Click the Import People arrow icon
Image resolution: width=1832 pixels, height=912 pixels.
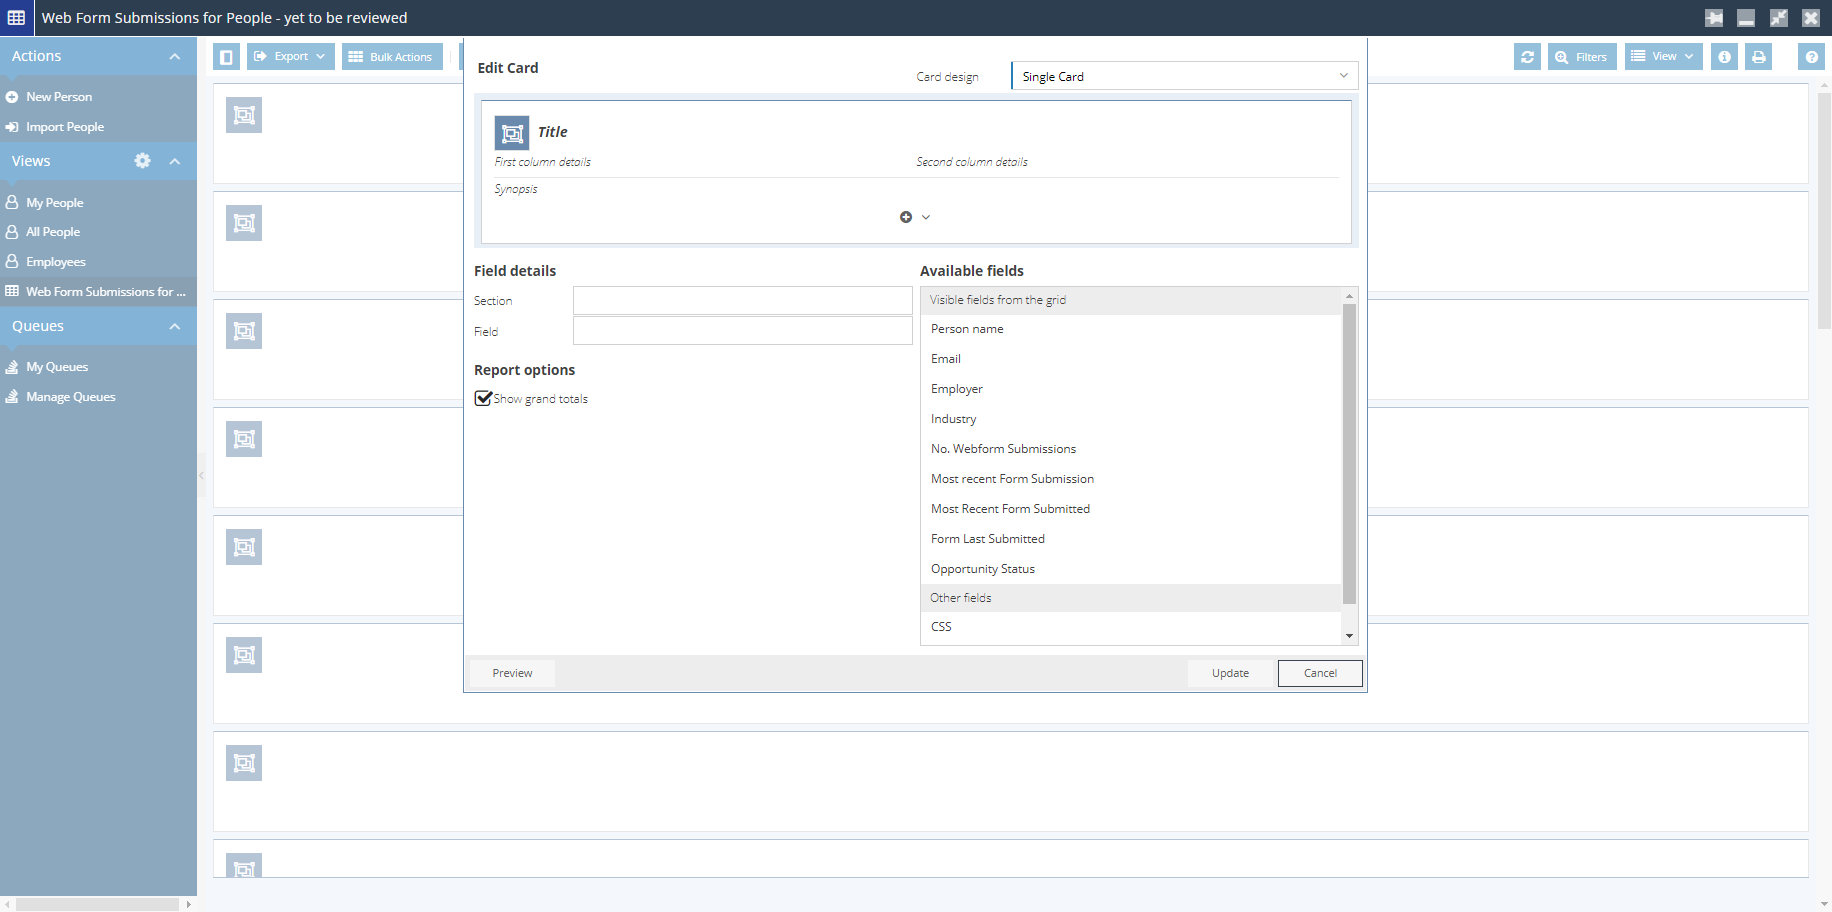point(12,127)
